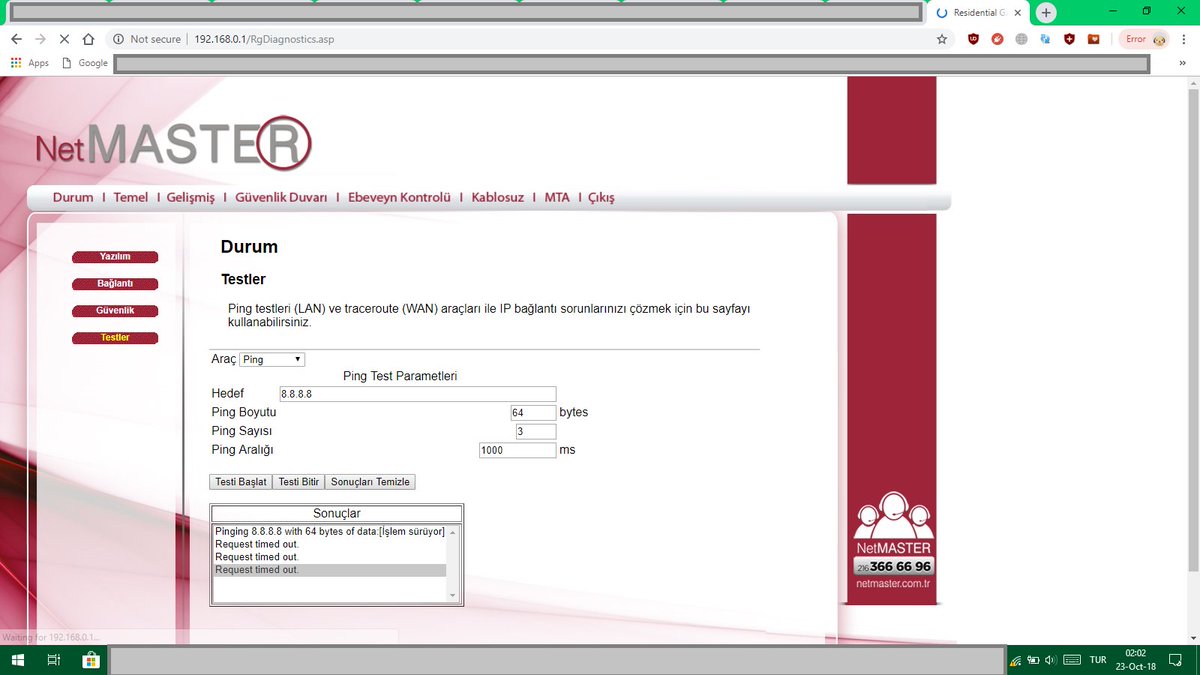Screen dimensions: 1200x675
Task: Click the results list scrollbar down arrow
Action: (x=452, y=595)
